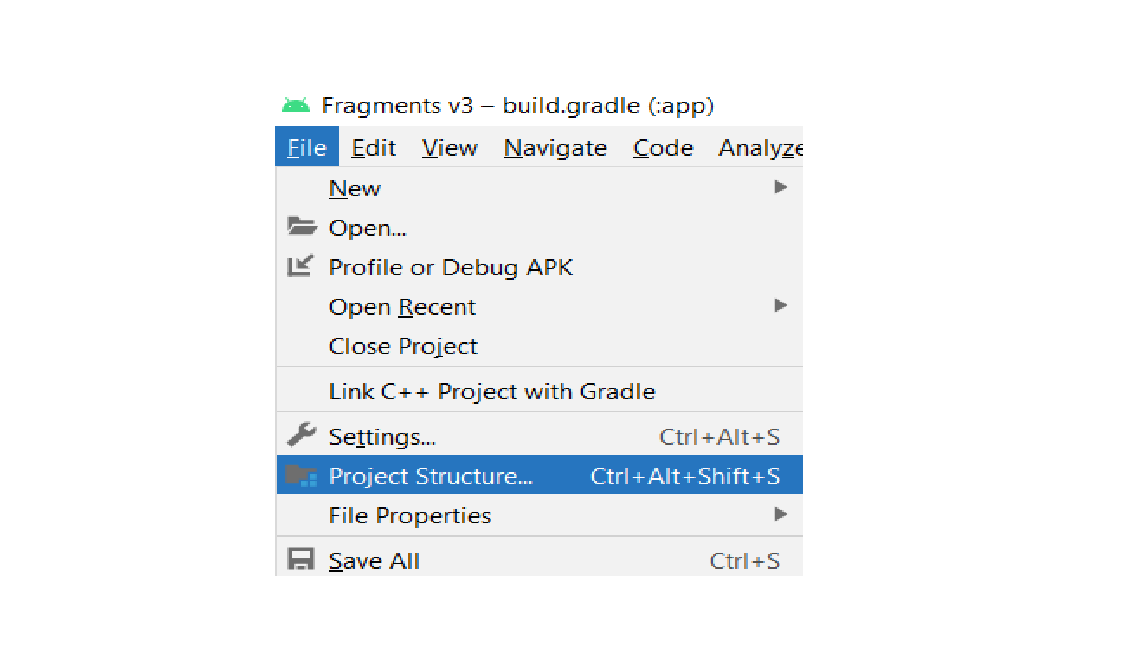Expand the Open Recent submenu

pos(779,306)
